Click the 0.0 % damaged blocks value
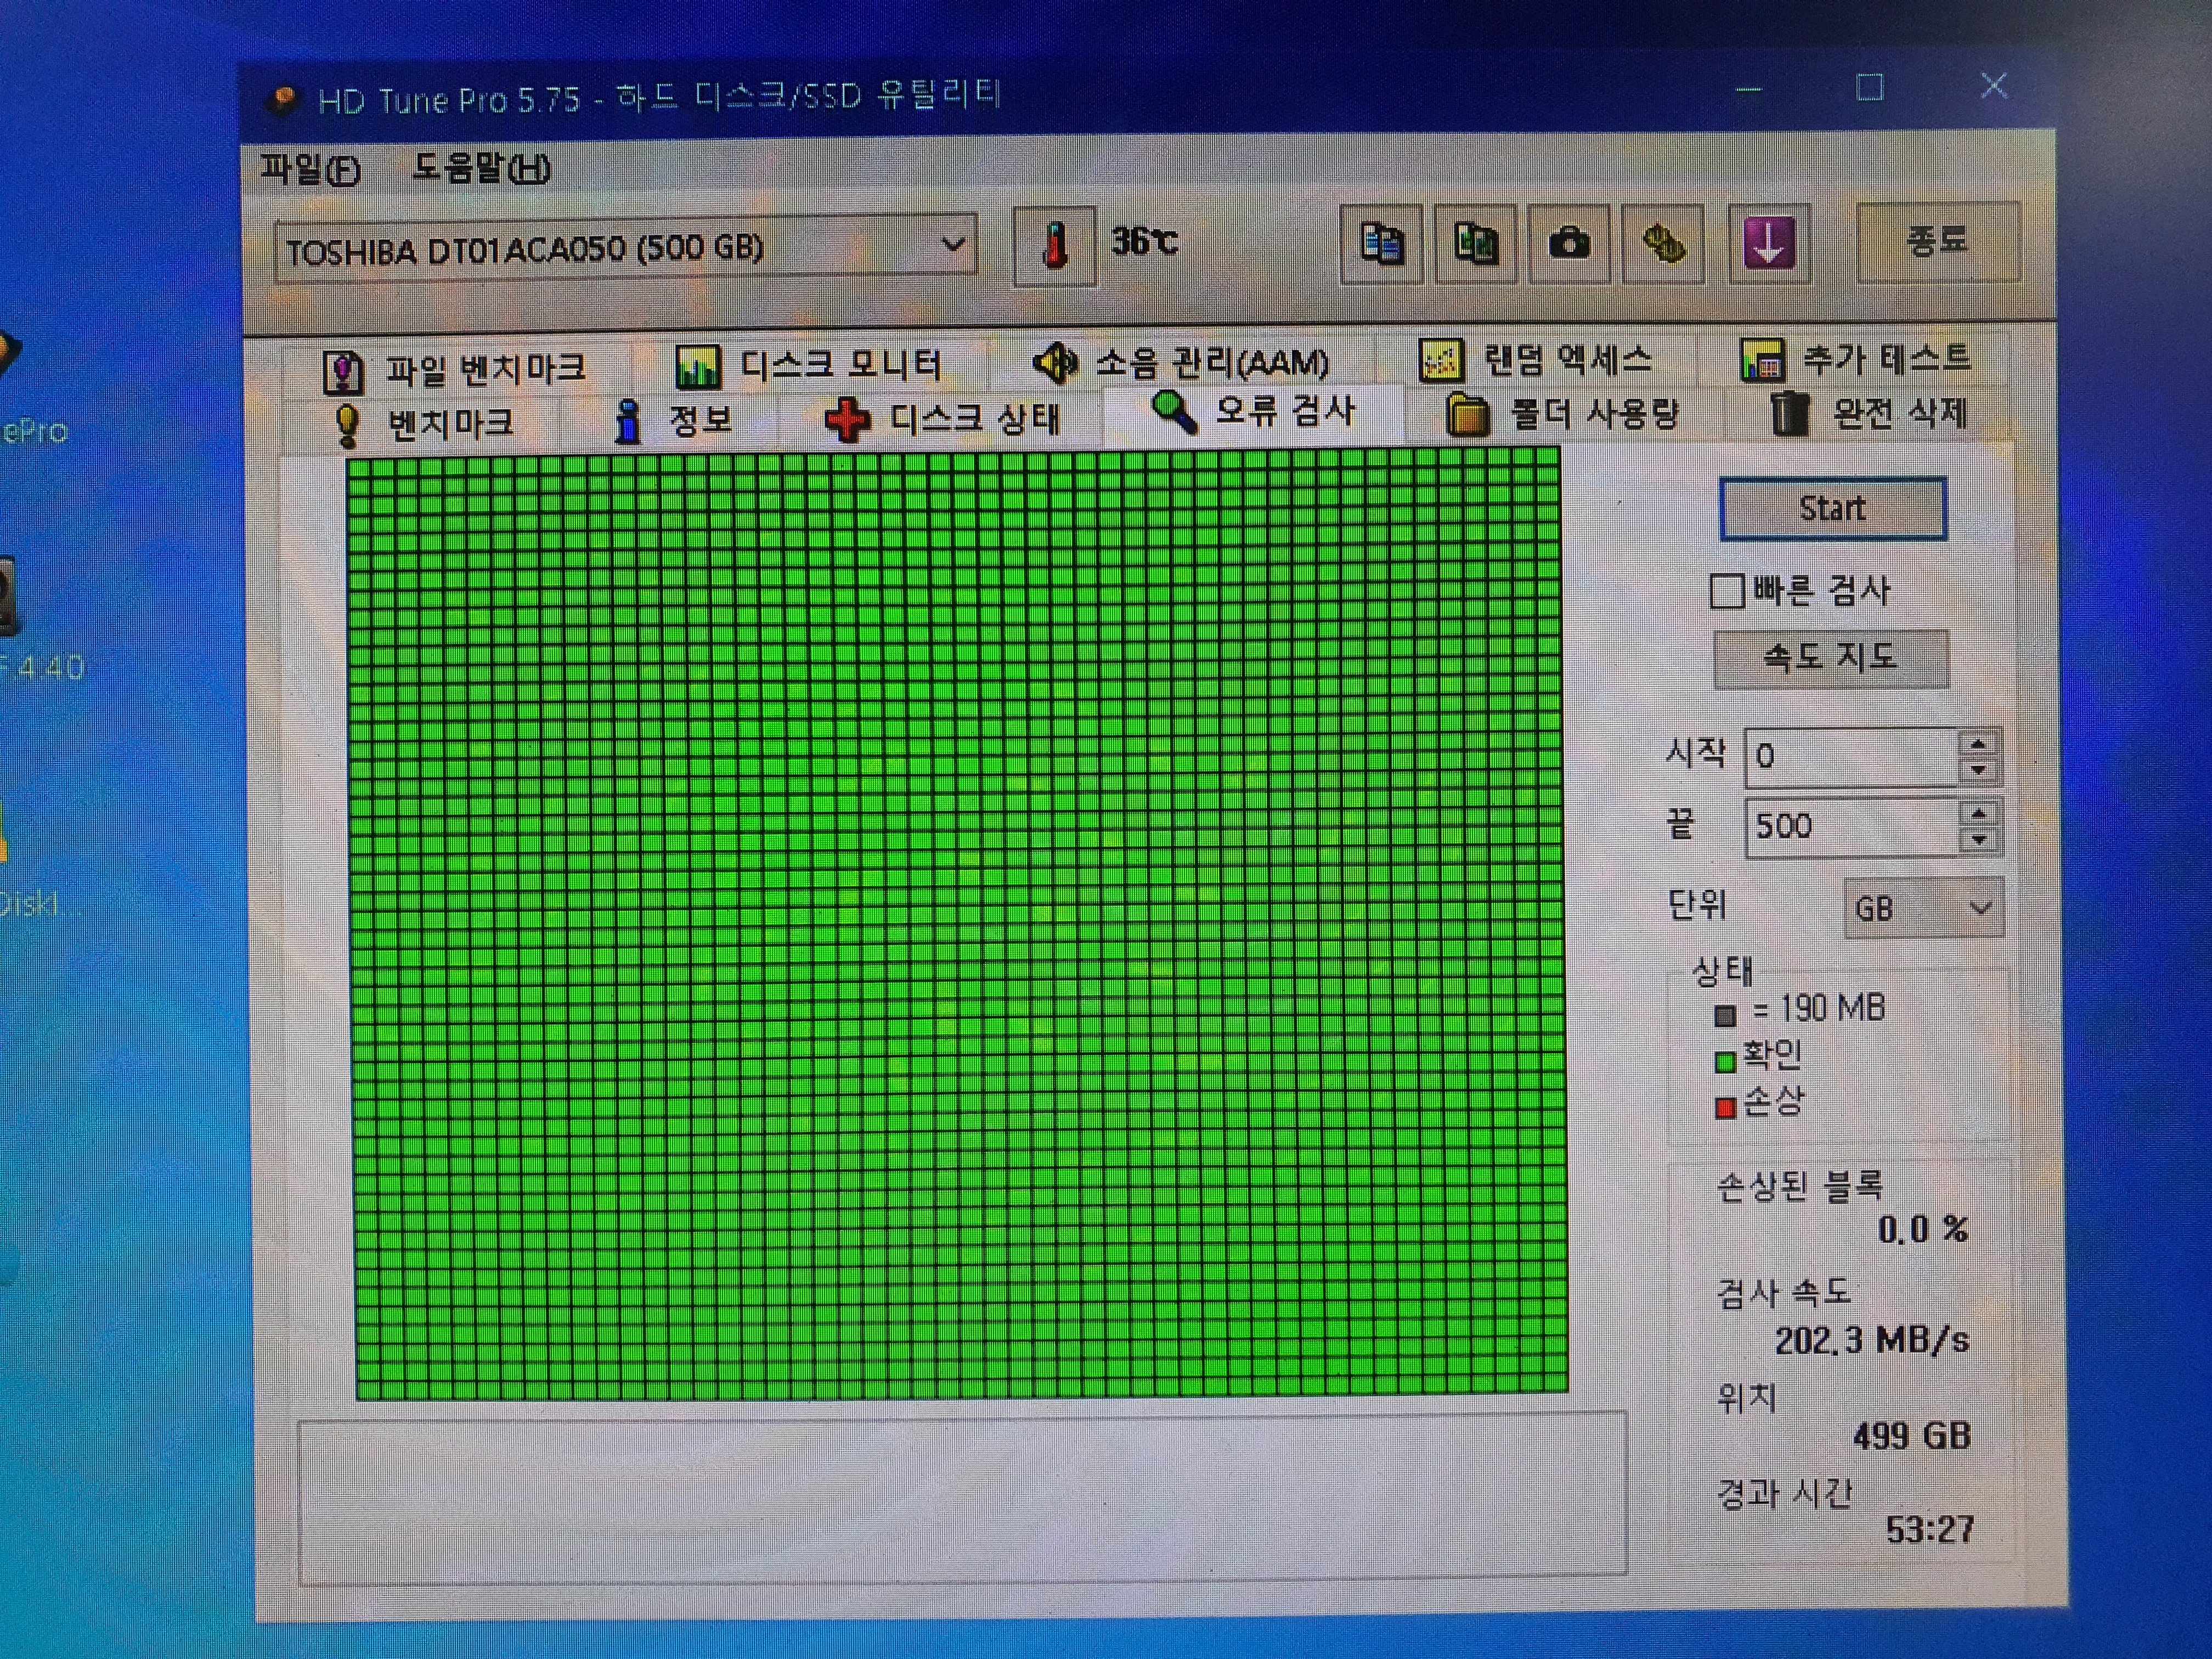 [1923, 1229]
